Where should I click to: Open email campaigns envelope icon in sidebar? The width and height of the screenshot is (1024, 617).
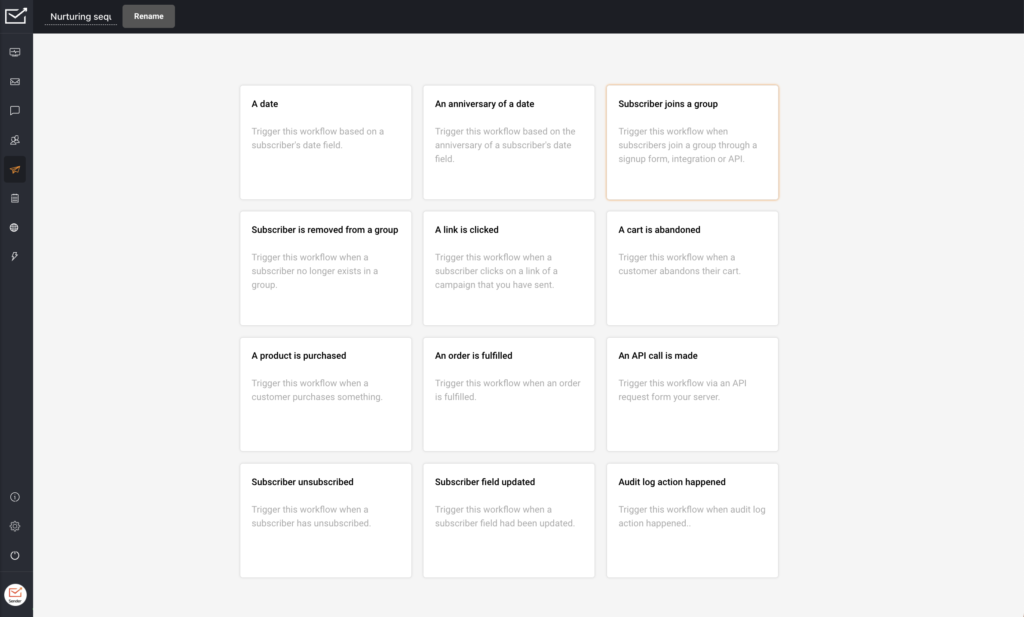click(x=15, y=82)
